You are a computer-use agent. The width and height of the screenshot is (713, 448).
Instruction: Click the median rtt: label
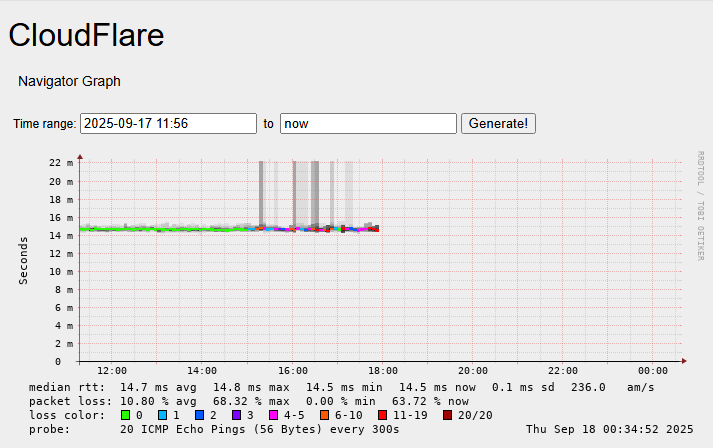pos(67,388)
